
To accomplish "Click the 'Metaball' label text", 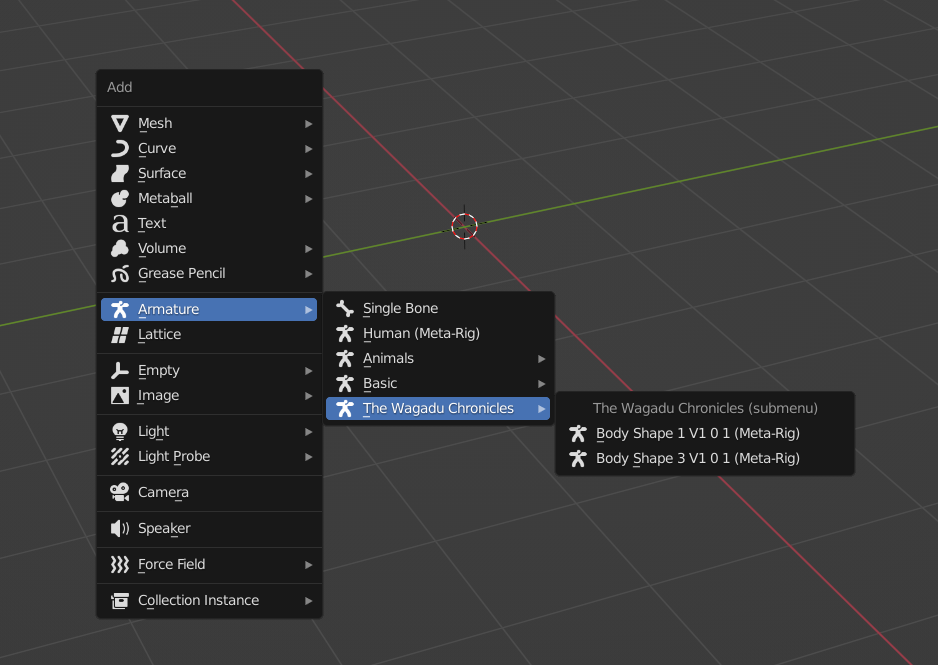I will 165,199.
